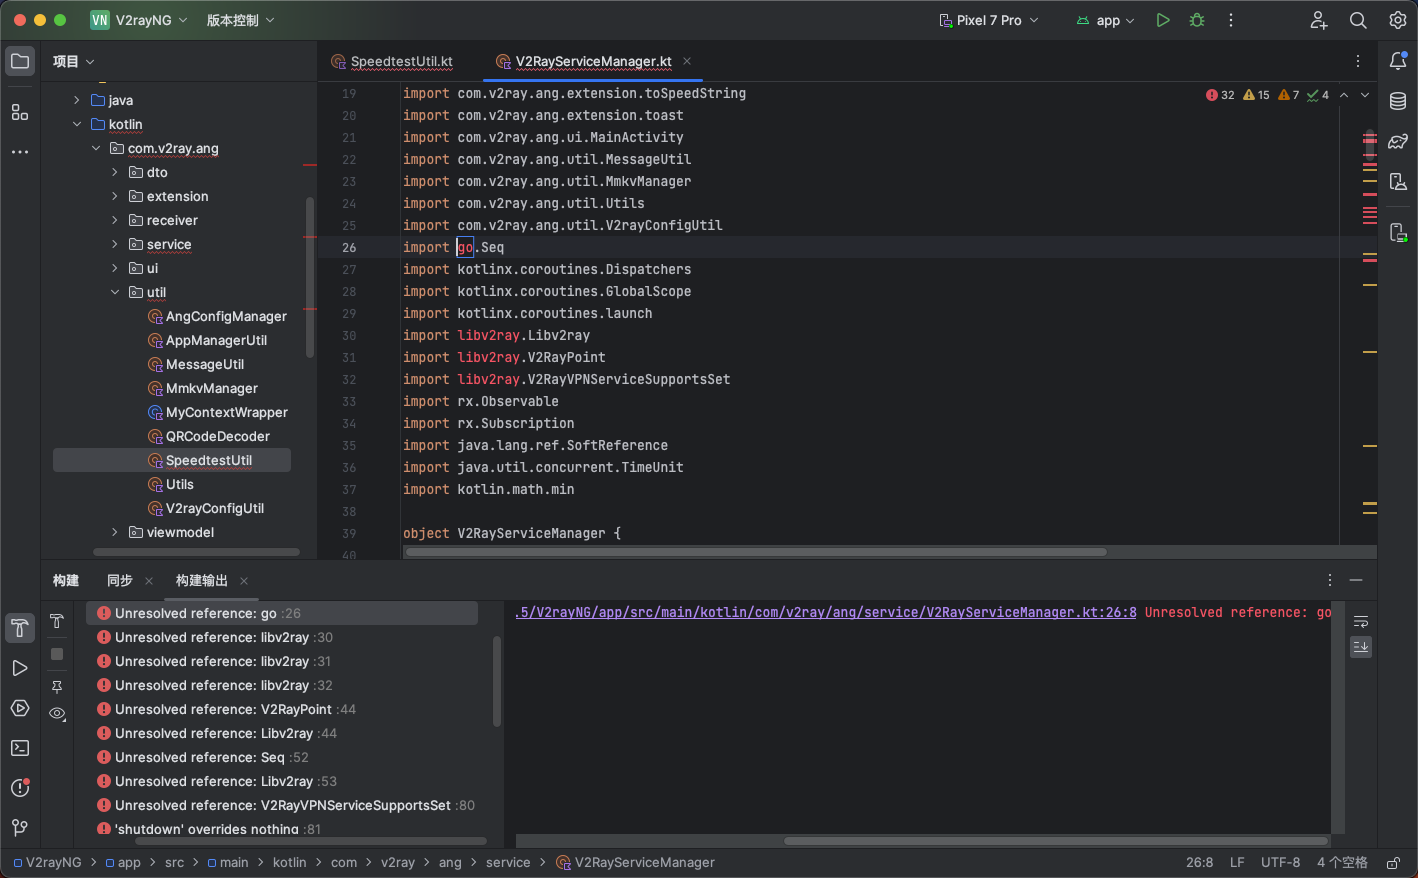Pin the Build output window
This screenshot has height=878, width=1418.
click(57, 688)
